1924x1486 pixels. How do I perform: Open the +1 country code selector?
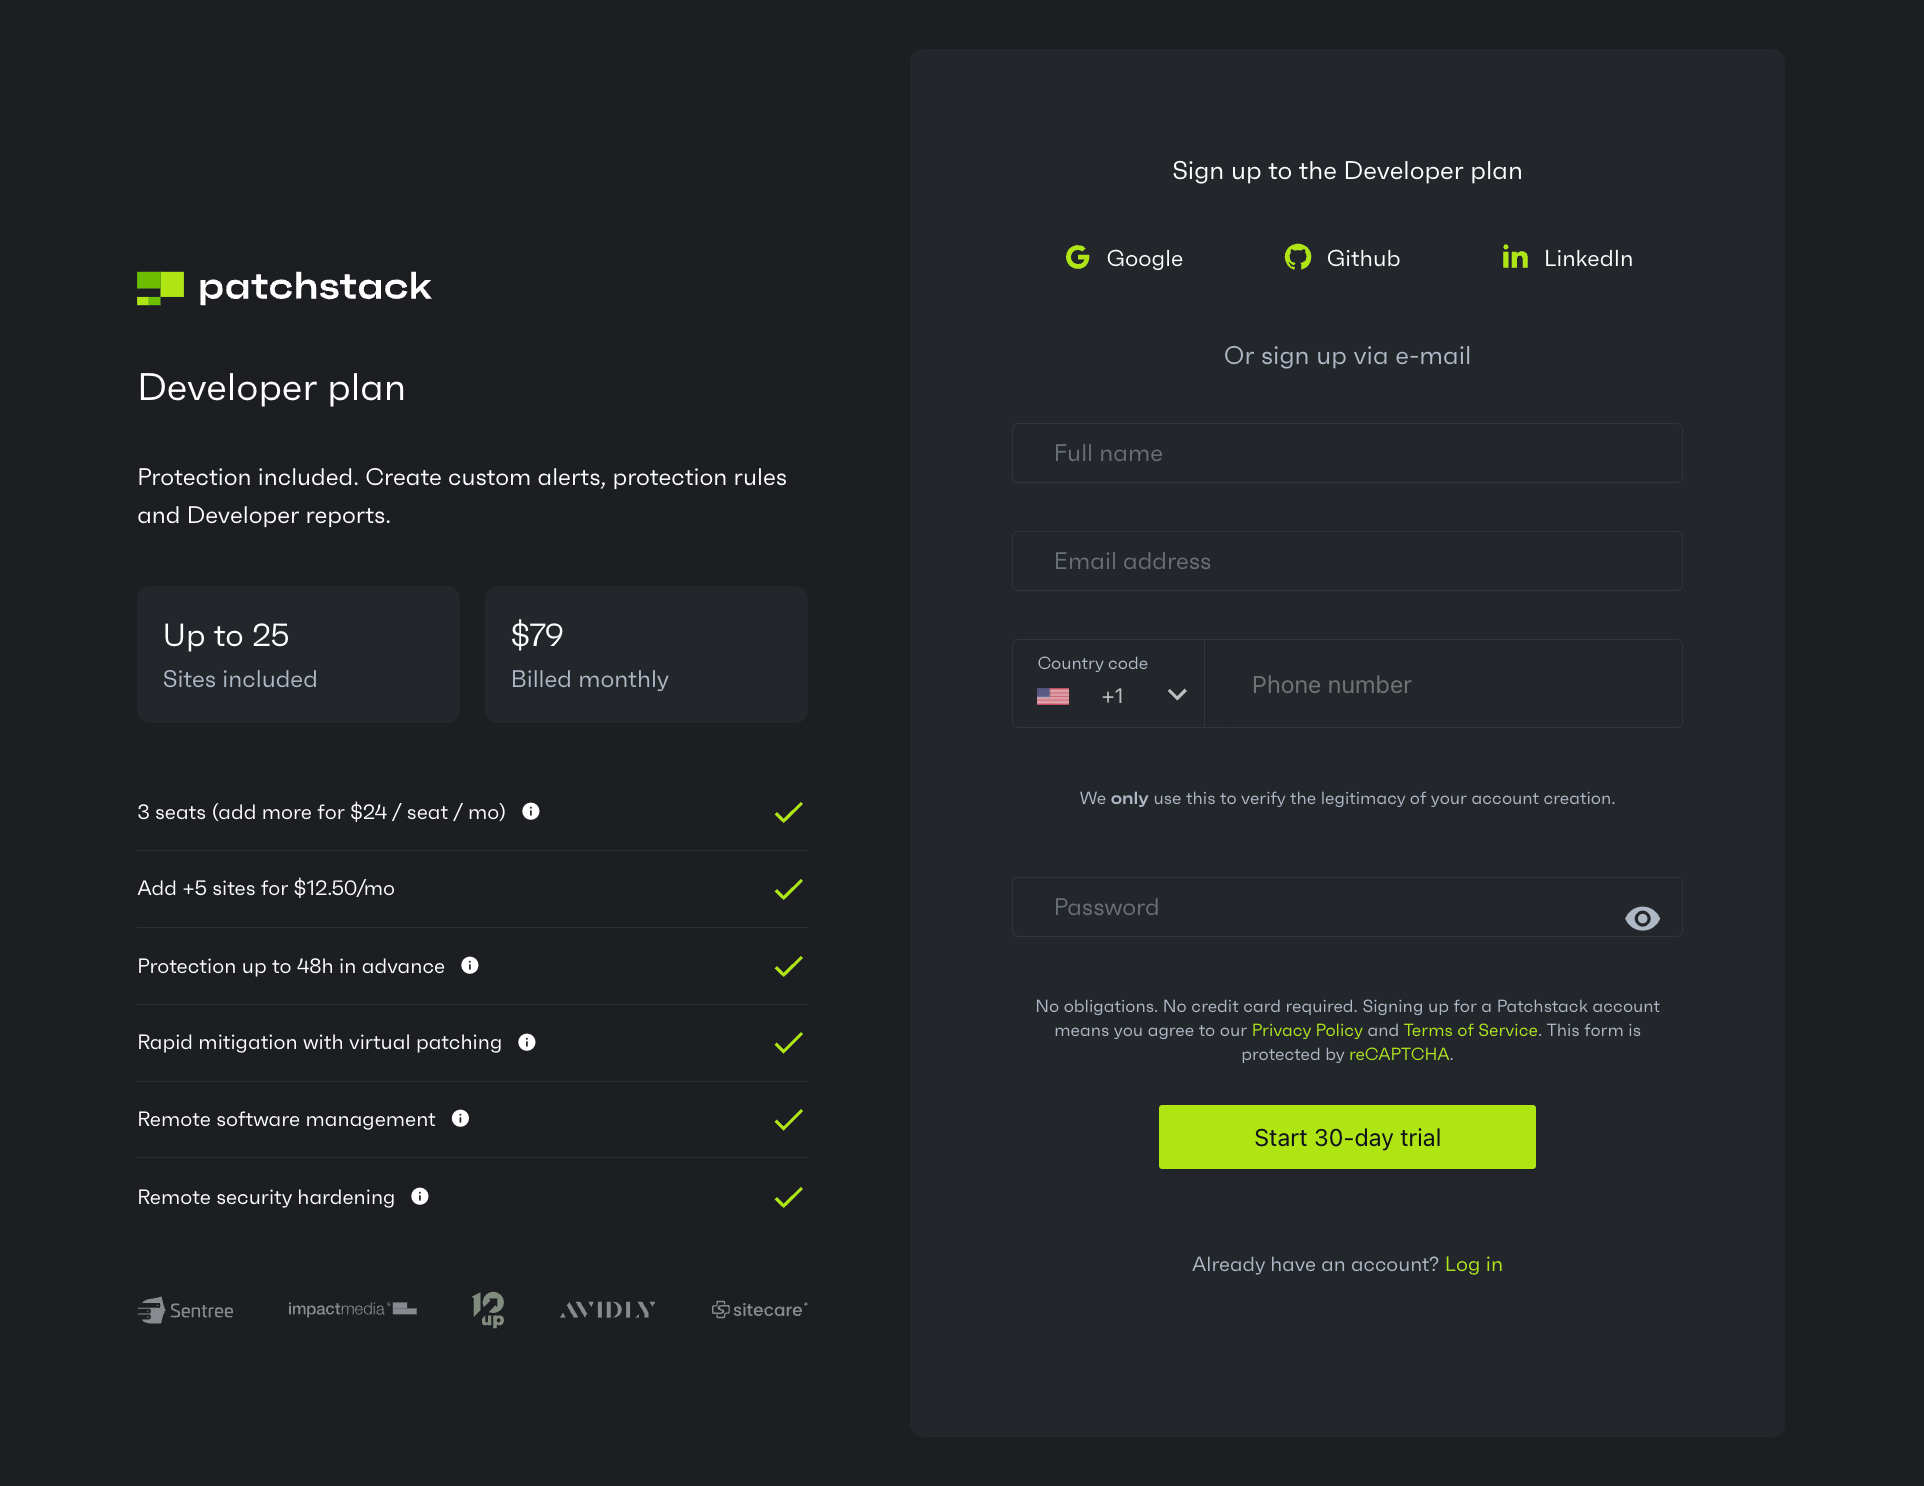click(1112, 696)
